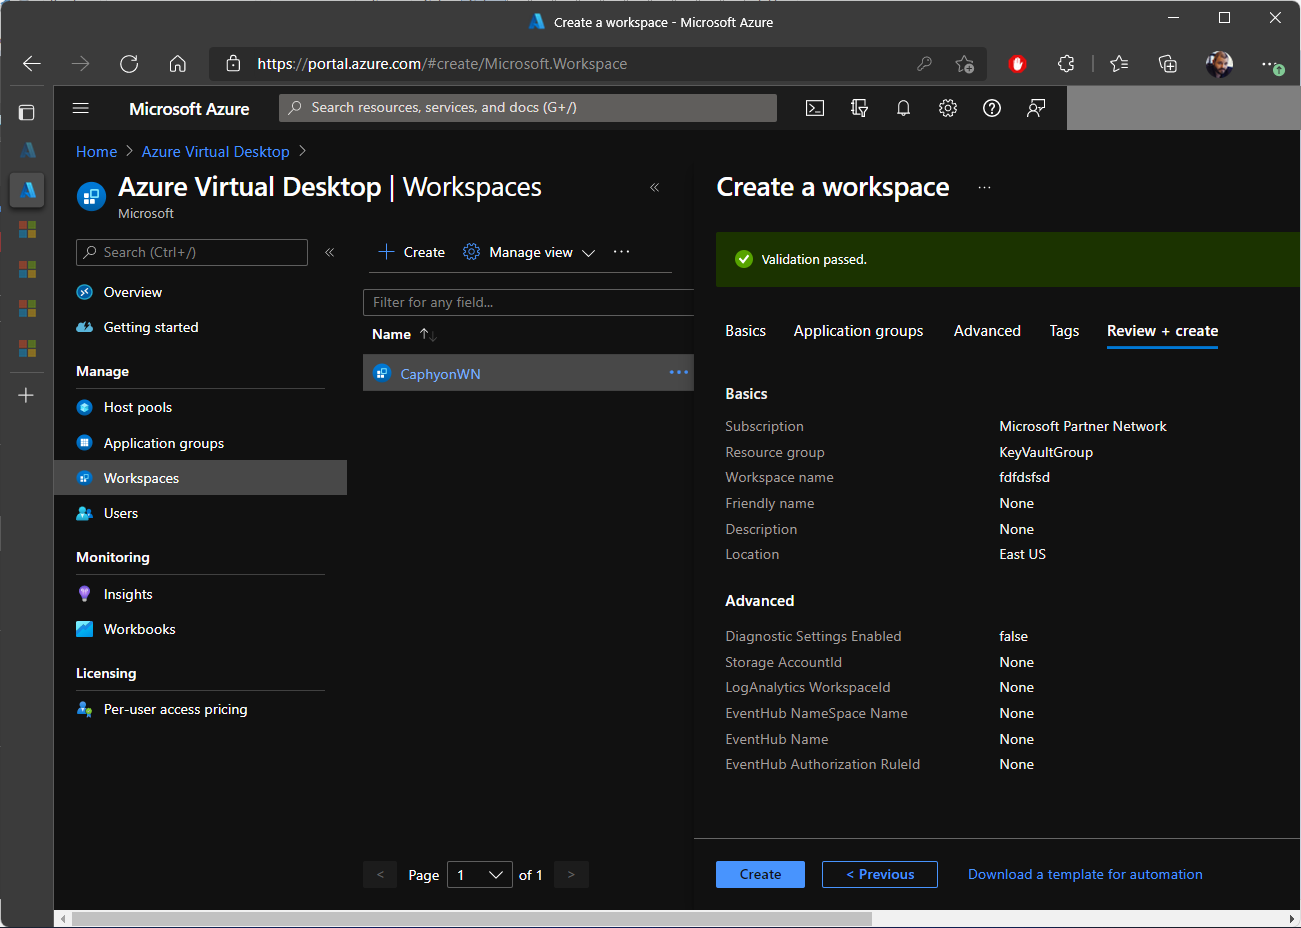Sort the list by Name column
Image resolution: width=1301 pixels, height=928 pixels.
coord(404,334)
